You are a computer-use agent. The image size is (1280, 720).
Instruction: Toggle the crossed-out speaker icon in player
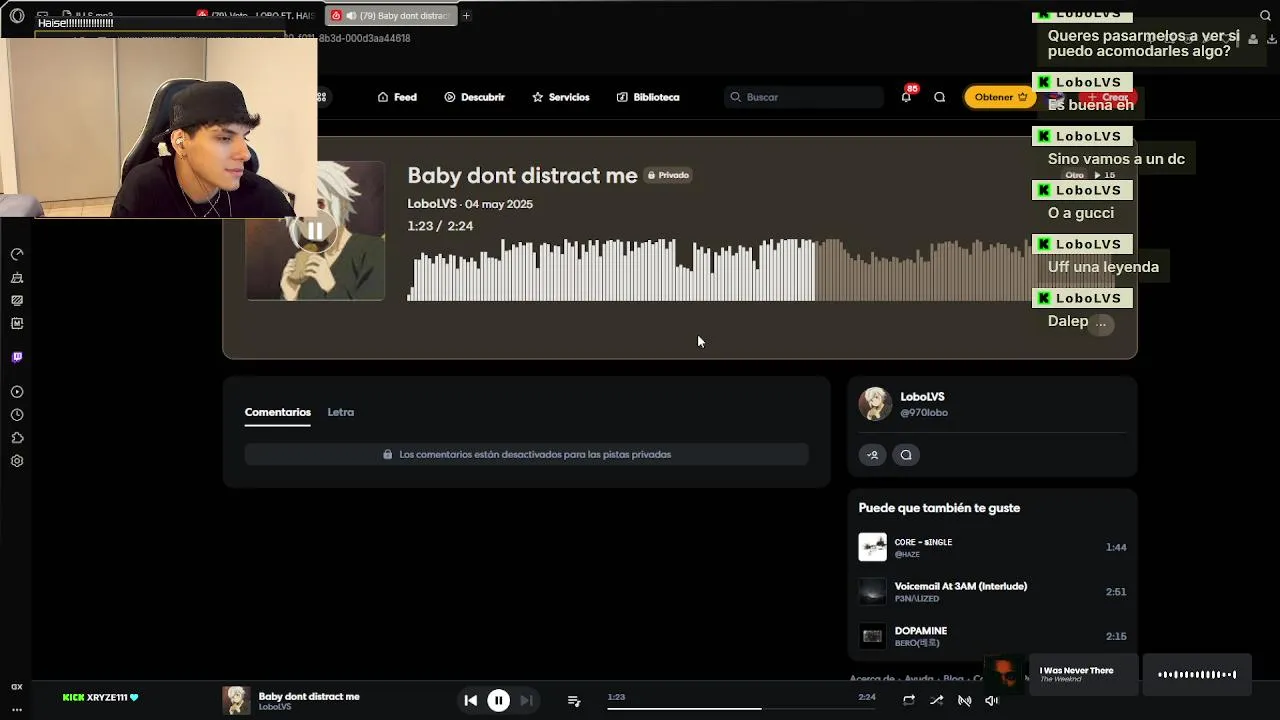pos(965,701)
